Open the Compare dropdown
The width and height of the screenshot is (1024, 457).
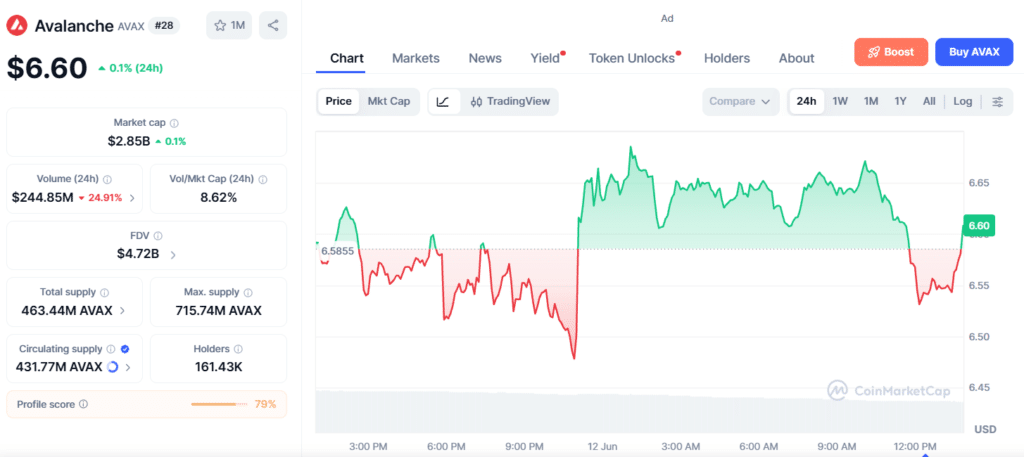[x=741, y=102]
